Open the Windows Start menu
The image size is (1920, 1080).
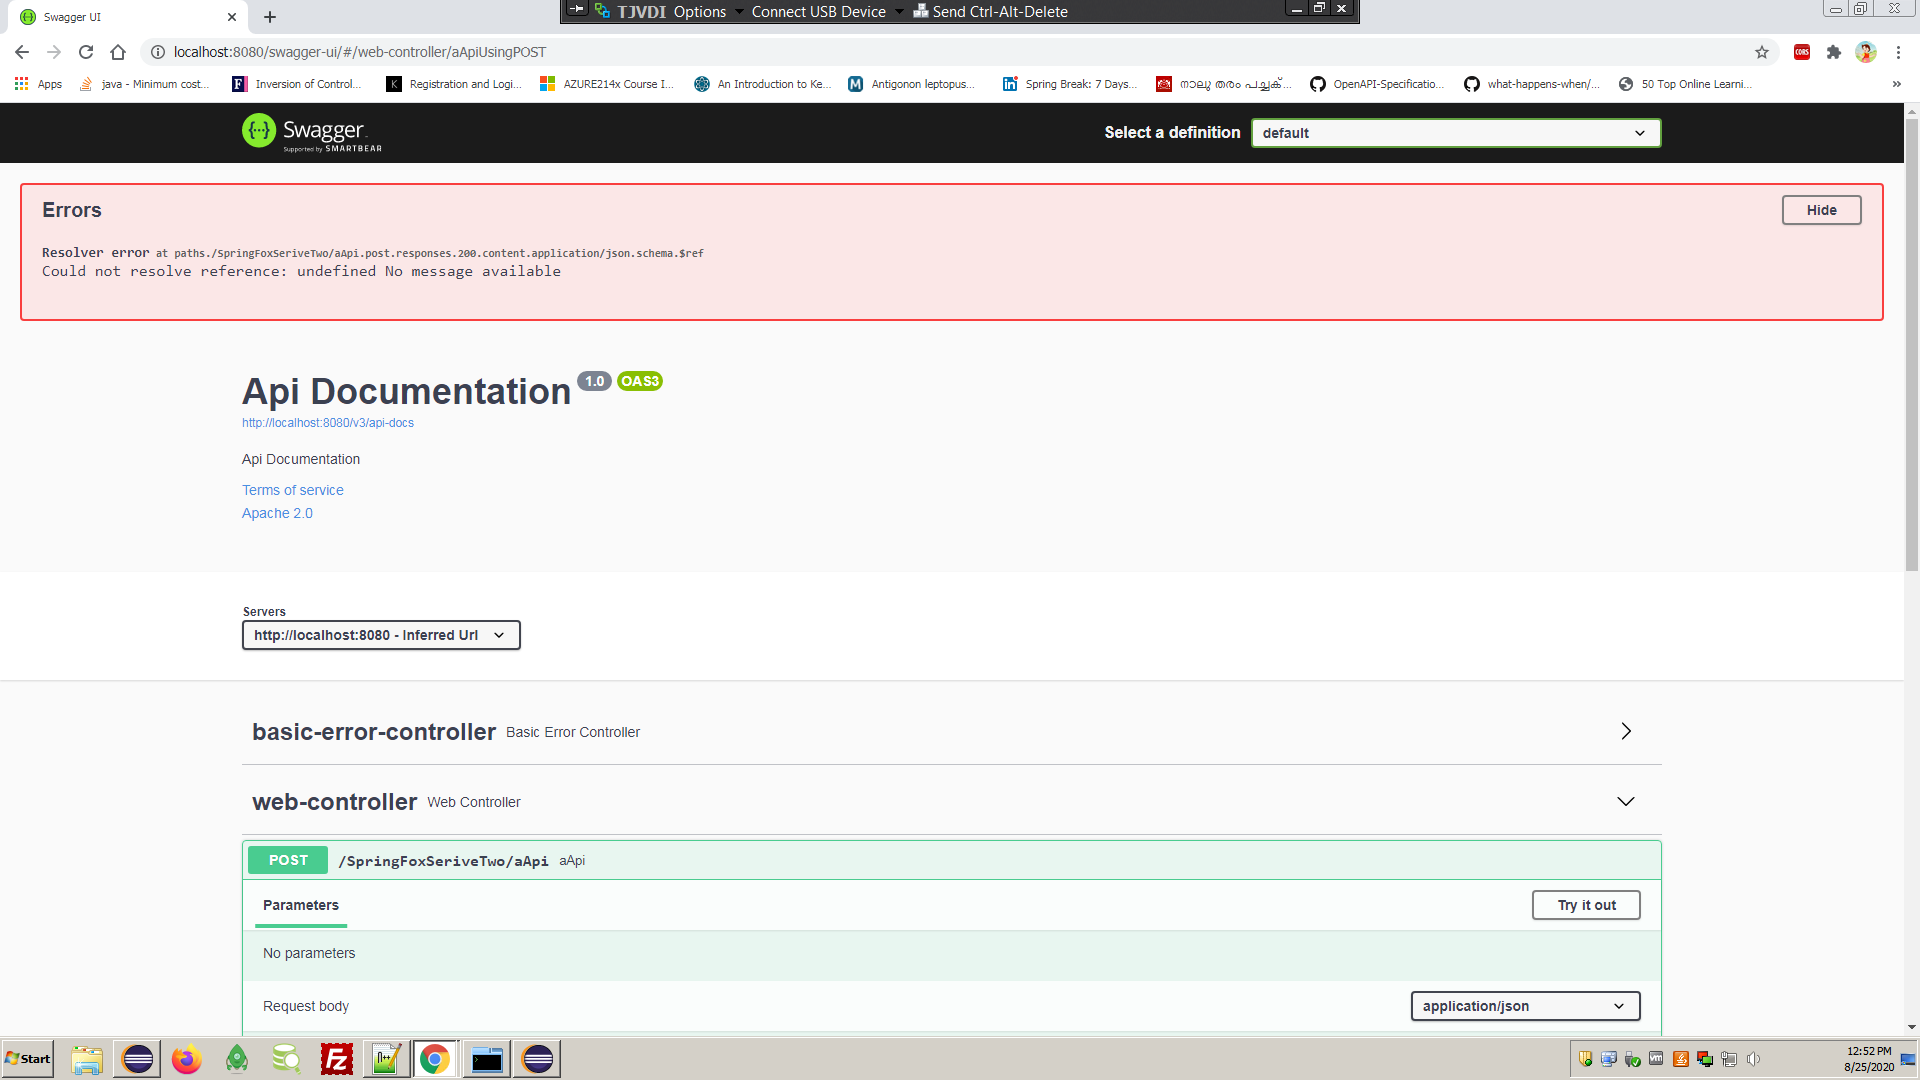(x=28, y=1059)
